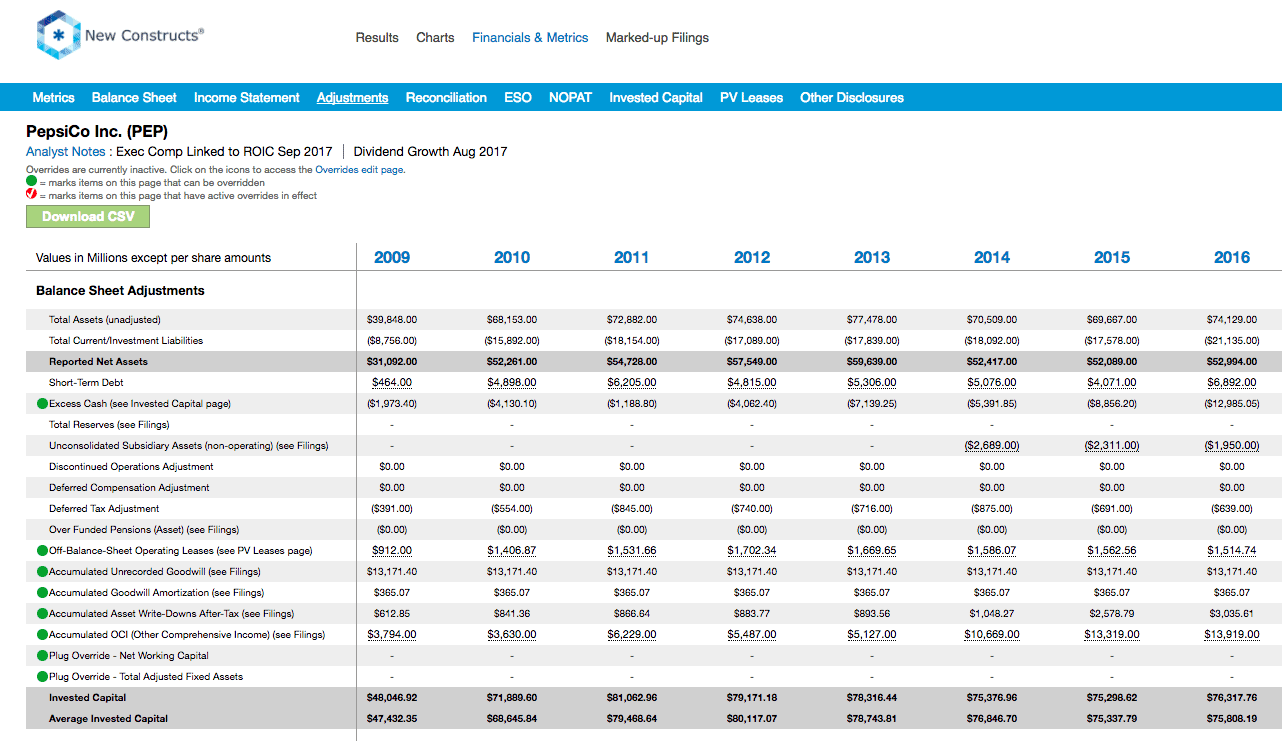This screenshot has width=1282, height=741.
Task: Open the Charts top navigation item
Action: pos(435,38)
